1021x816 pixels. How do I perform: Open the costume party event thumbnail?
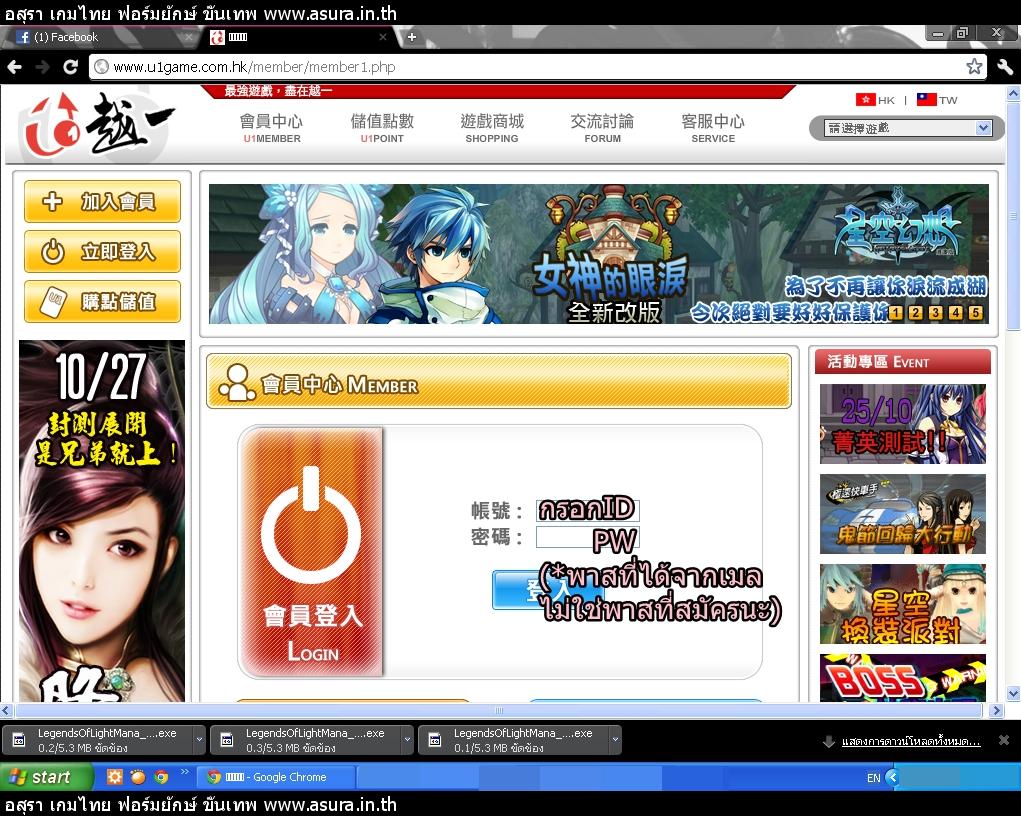902,604
